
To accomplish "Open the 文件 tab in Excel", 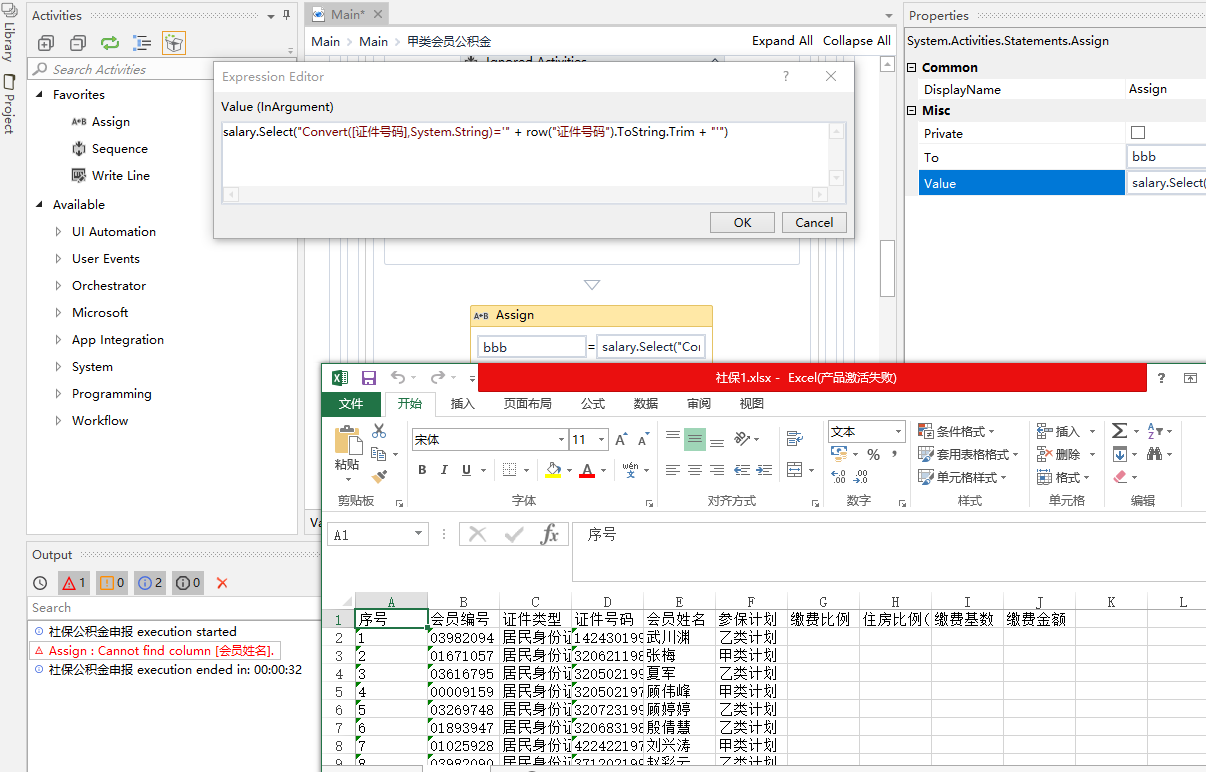I will click(351, 404).
